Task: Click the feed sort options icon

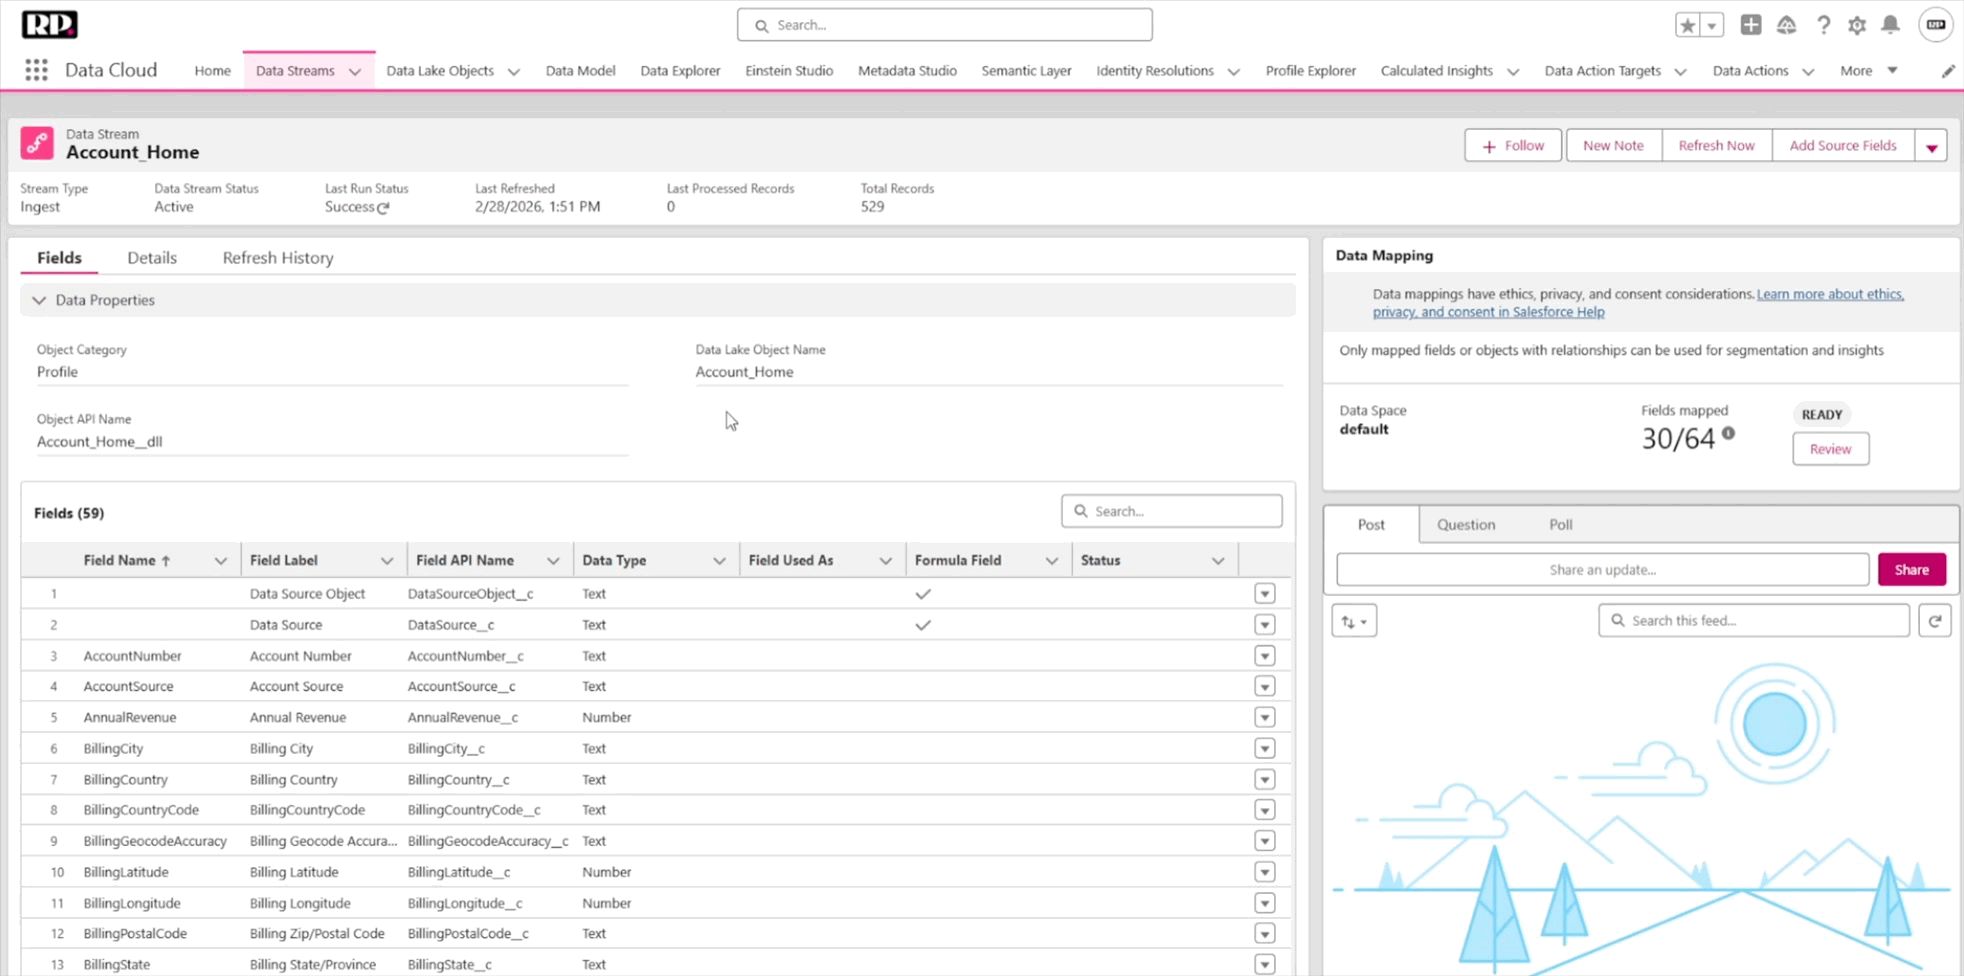Action: click(x=1353, y=621)
